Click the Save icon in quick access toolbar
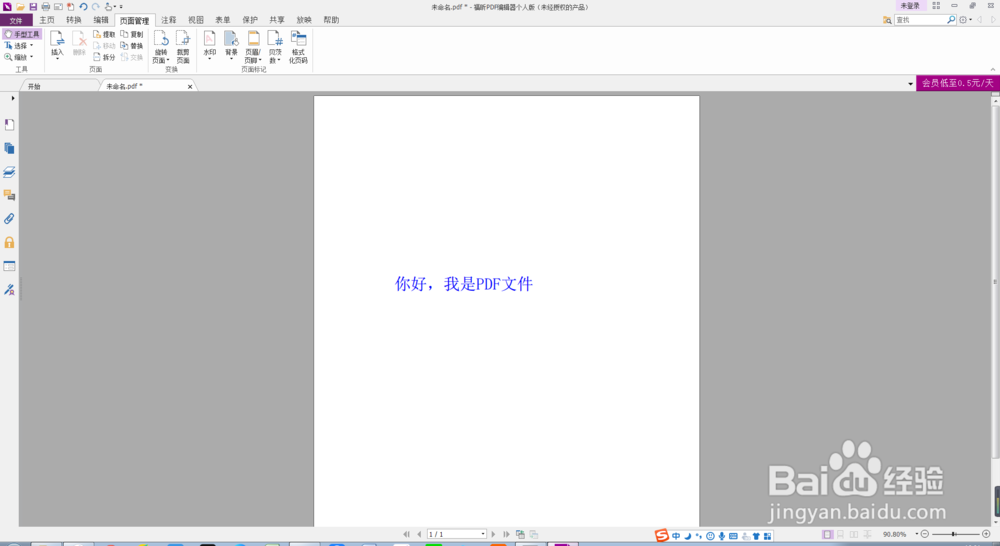The width and height of the screenshot is (1000, 546). (33, 6)
